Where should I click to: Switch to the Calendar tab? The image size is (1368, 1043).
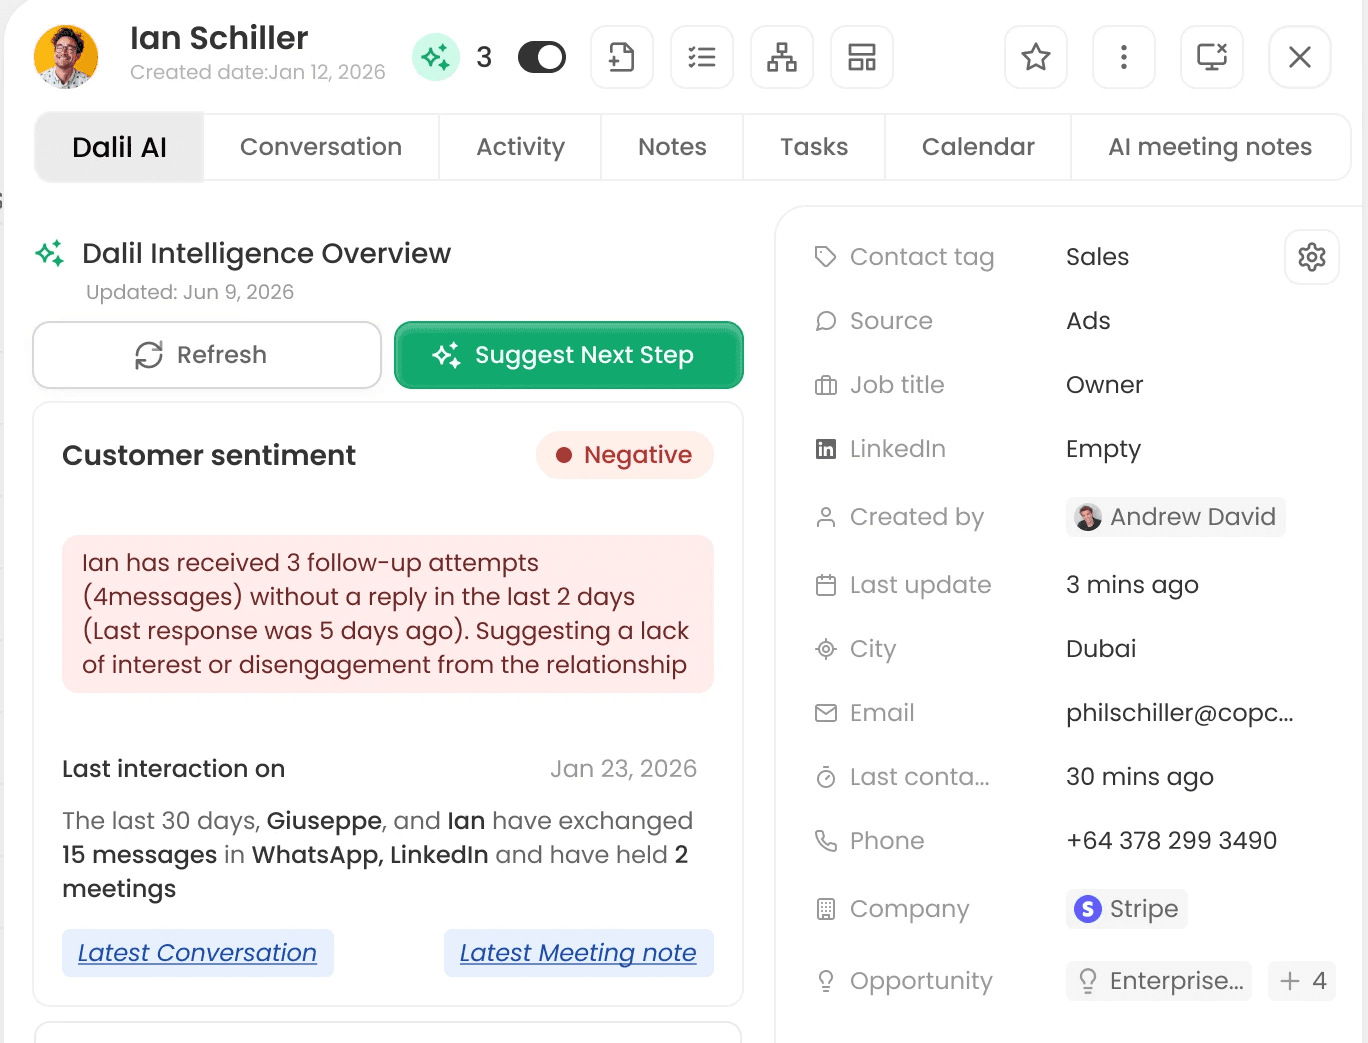click(x=978, y=147)
